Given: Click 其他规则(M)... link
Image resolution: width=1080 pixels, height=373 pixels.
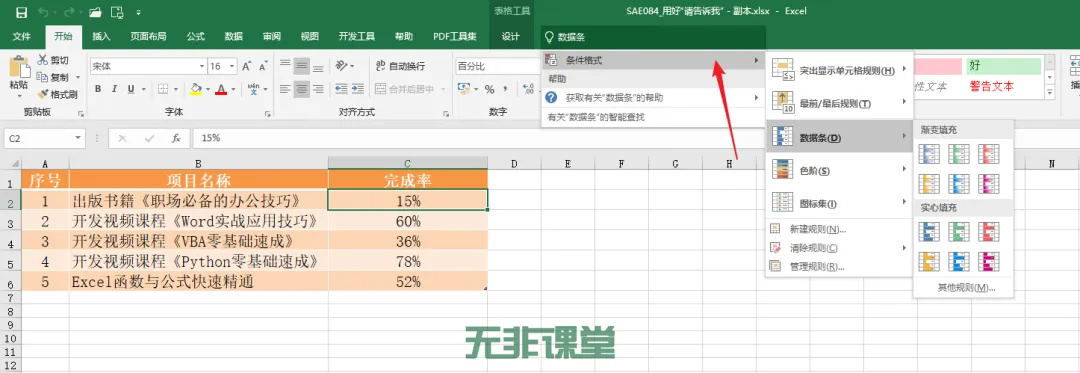Looking at the screenshot, I should 966,288.
